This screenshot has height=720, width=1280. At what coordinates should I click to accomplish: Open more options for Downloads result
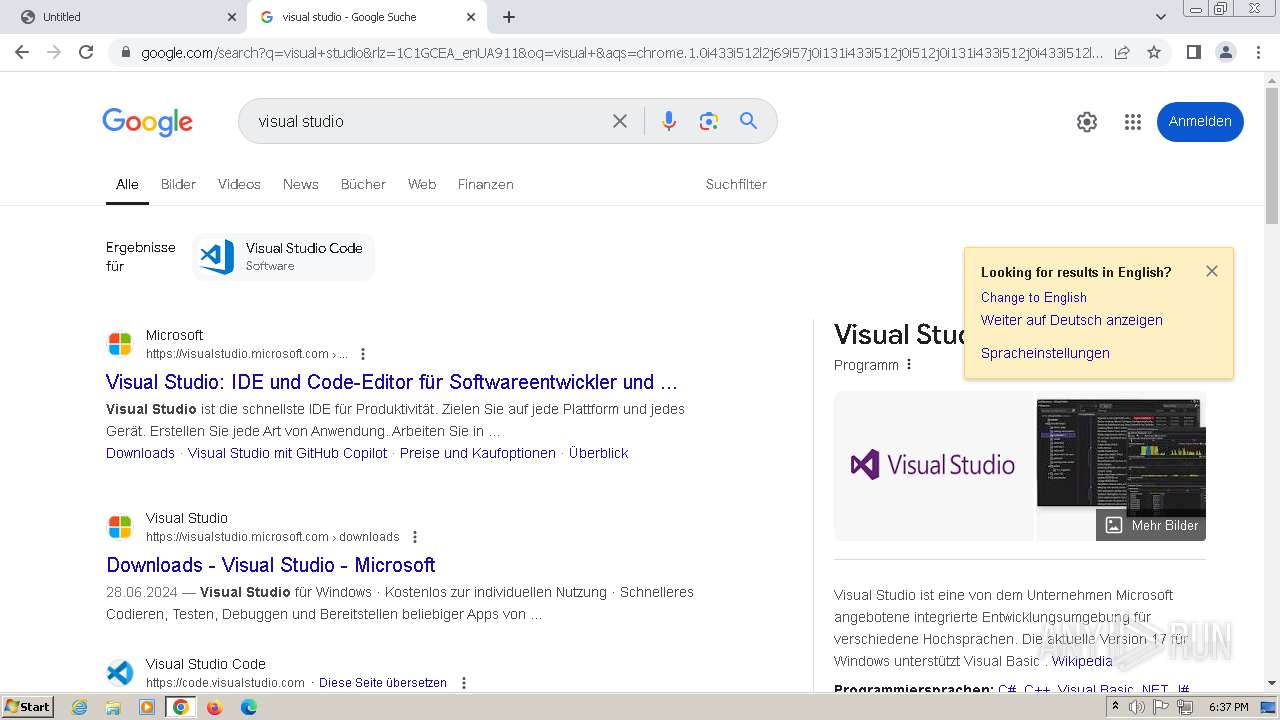pos(415,537)
